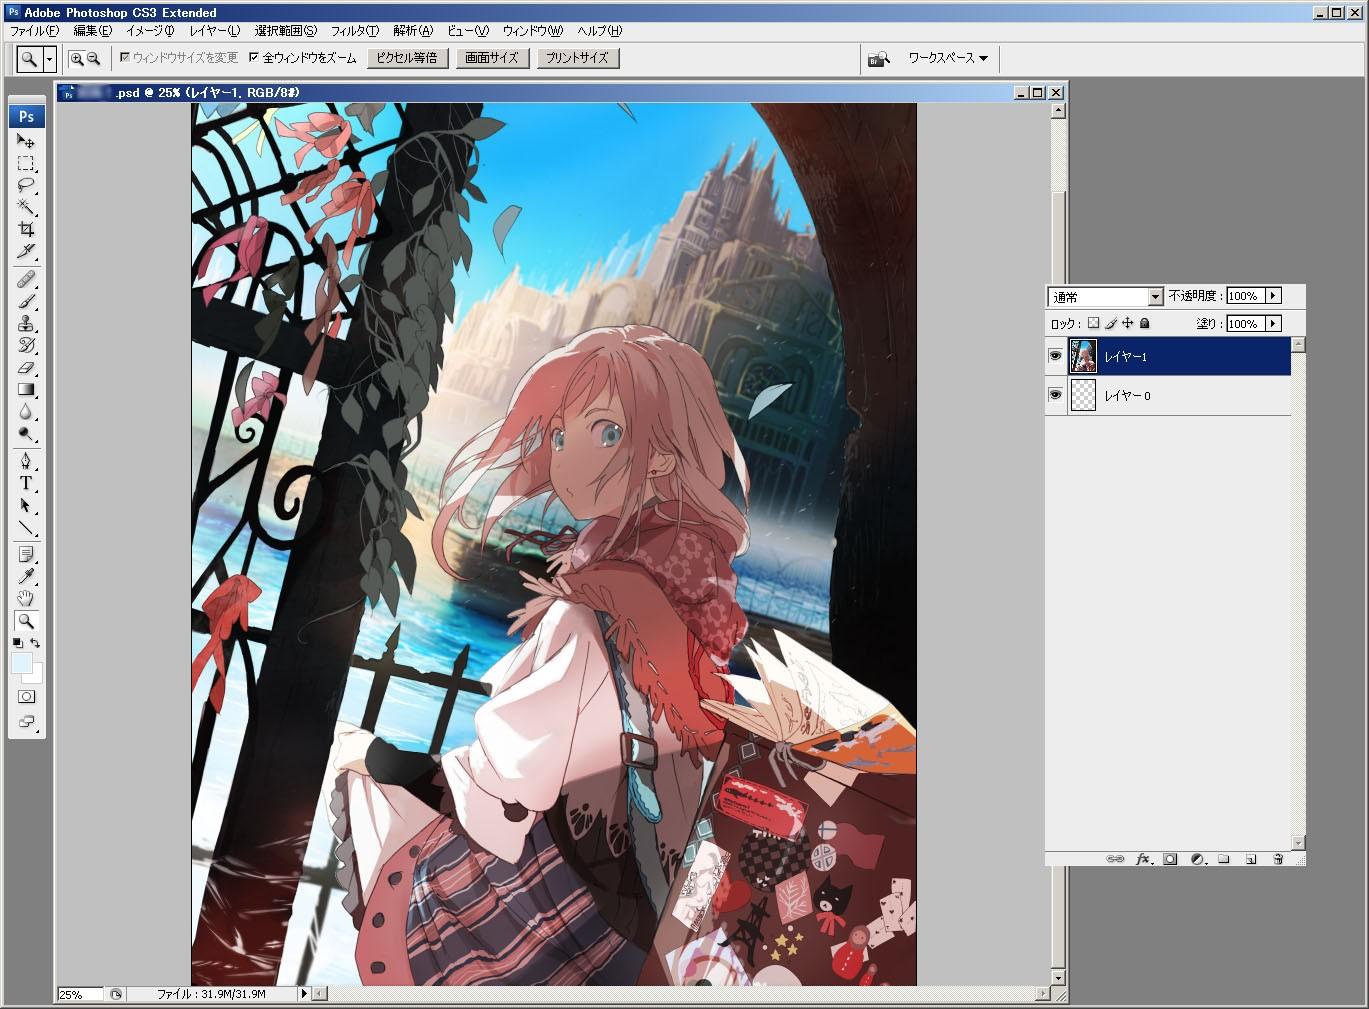Click the ピクセル等倍 button

(407, 58)
